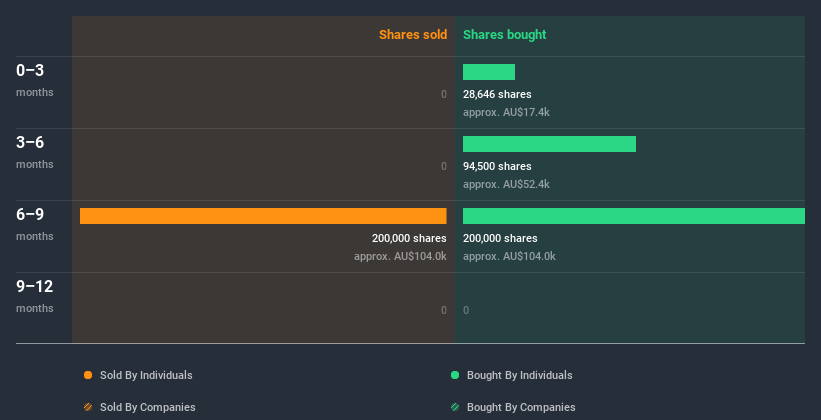The width and height of the screenshot is (821, 420).
Task: Click approx. AU$104.0k under shares sold
Action: [401, 256]
